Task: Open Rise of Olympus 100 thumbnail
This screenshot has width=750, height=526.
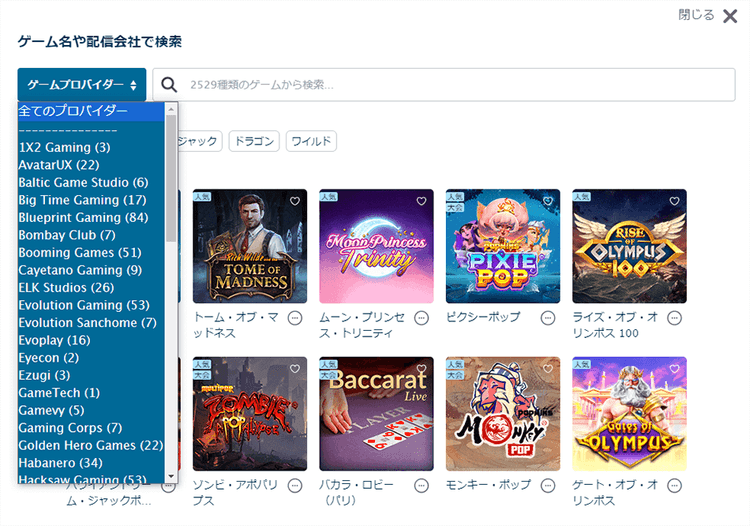Action: pos(629,246)
